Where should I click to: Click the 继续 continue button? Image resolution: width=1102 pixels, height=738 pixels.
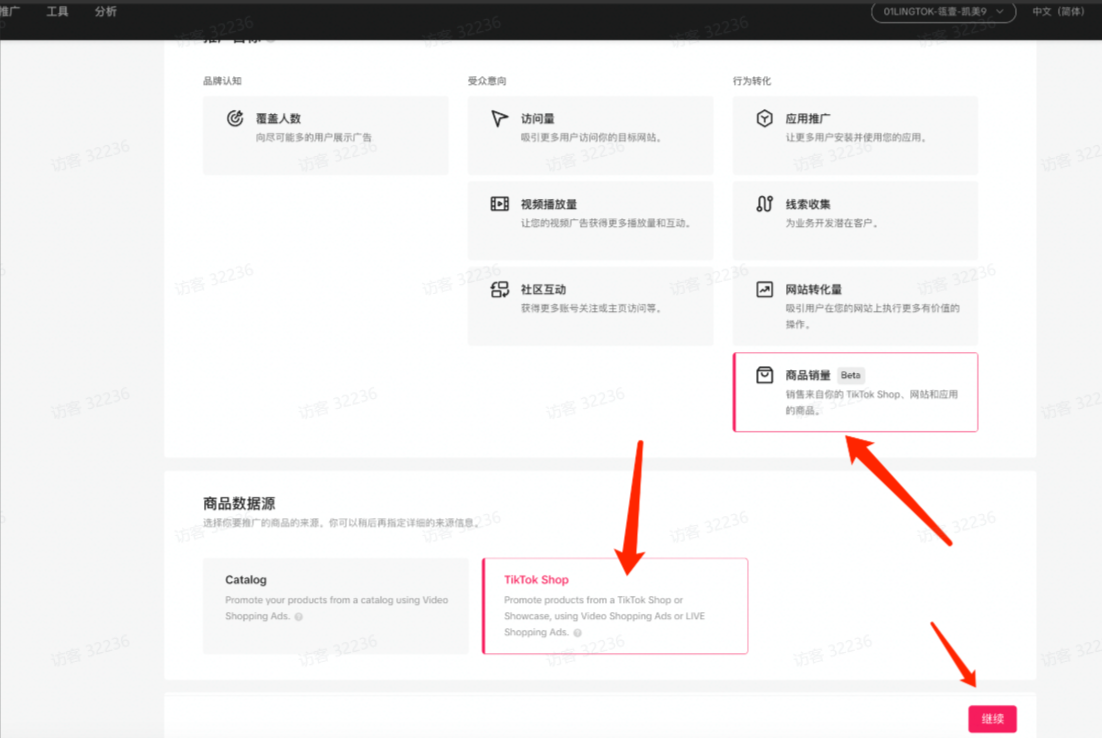coord(991,718)
